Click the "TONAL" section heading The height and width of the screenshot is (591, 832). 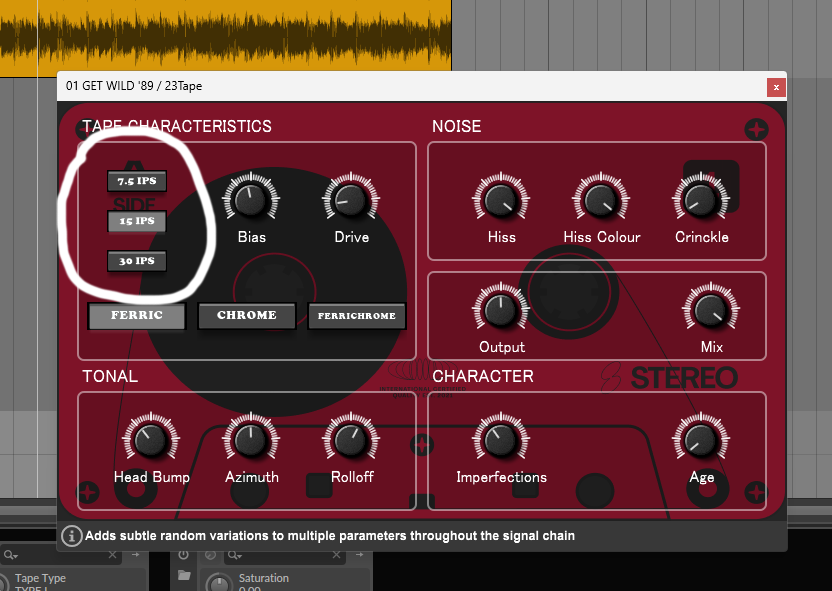tap(110, 376)
